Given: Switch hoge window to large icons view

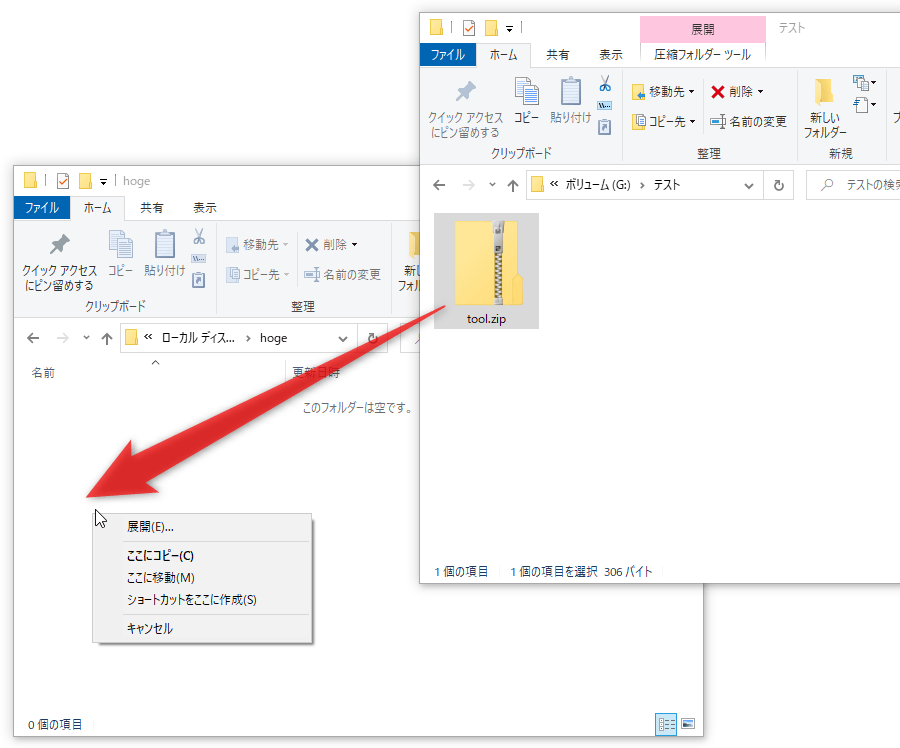Looking at the screenshot, I should [x=688, y=724].
